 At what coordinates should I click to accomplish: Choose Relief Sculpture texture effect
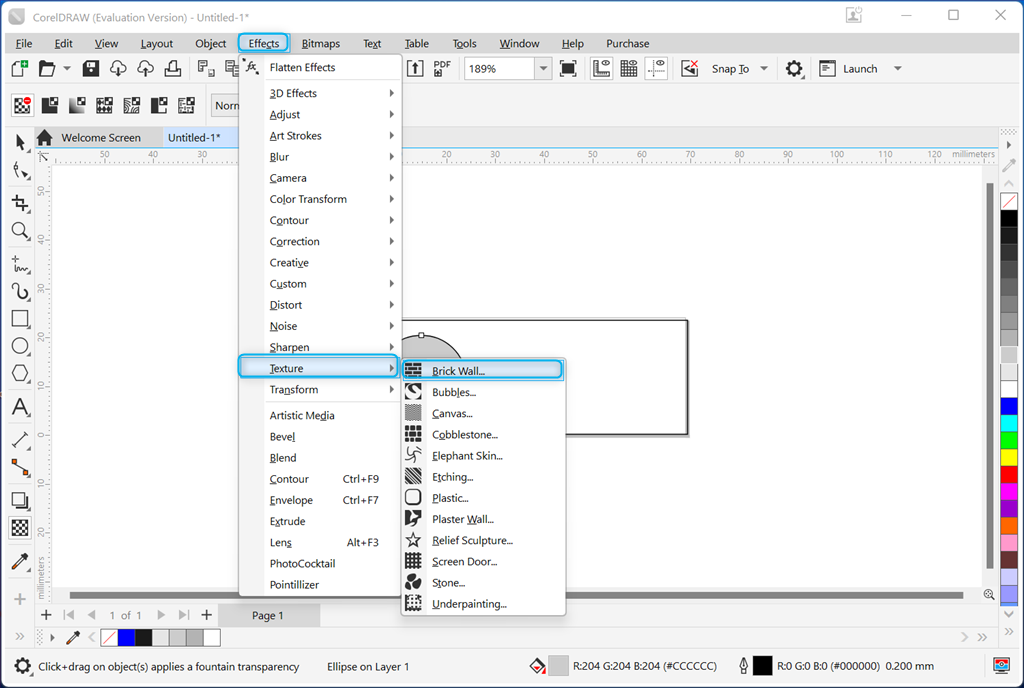pos(483,540)
